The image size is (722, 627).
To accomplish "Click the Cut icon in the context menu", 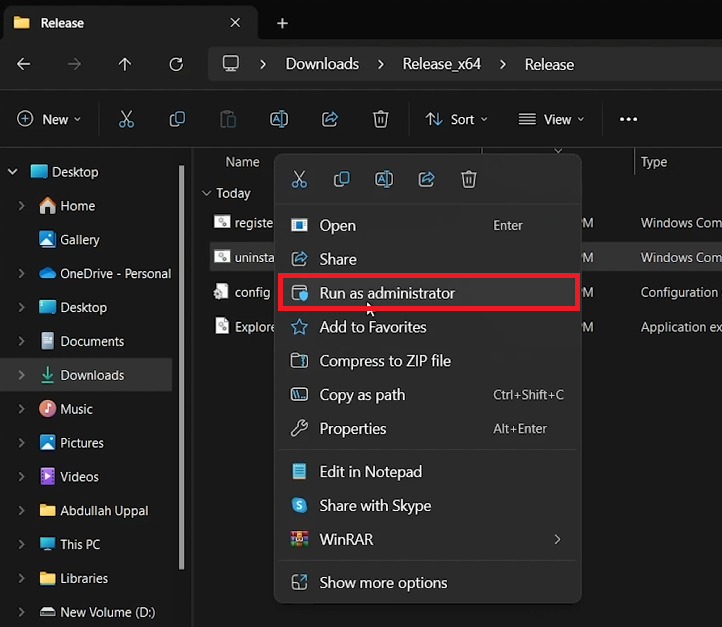I will [299, 180].
